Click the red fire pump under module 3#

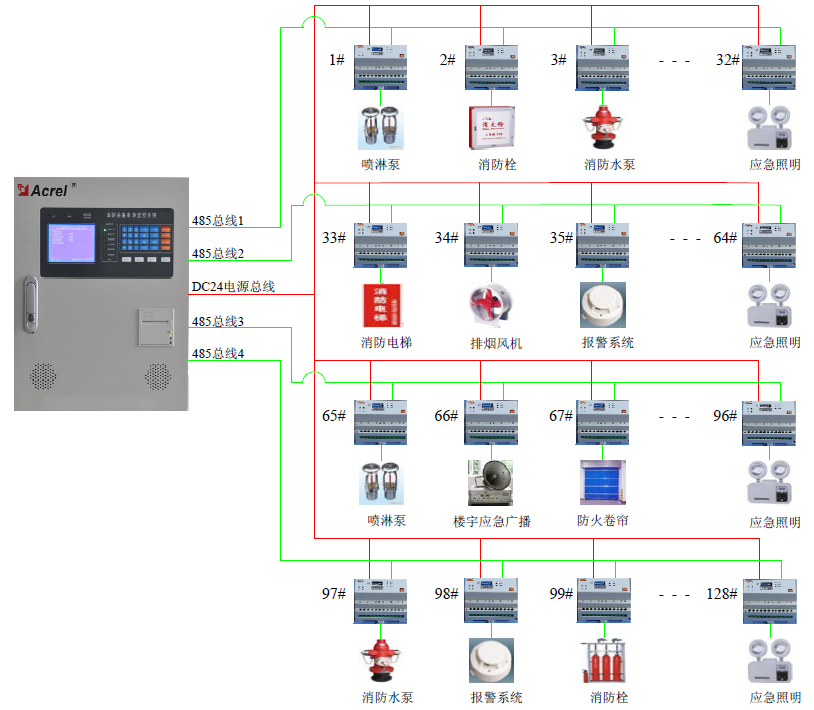pyautogui.click(x=602, y=126)
